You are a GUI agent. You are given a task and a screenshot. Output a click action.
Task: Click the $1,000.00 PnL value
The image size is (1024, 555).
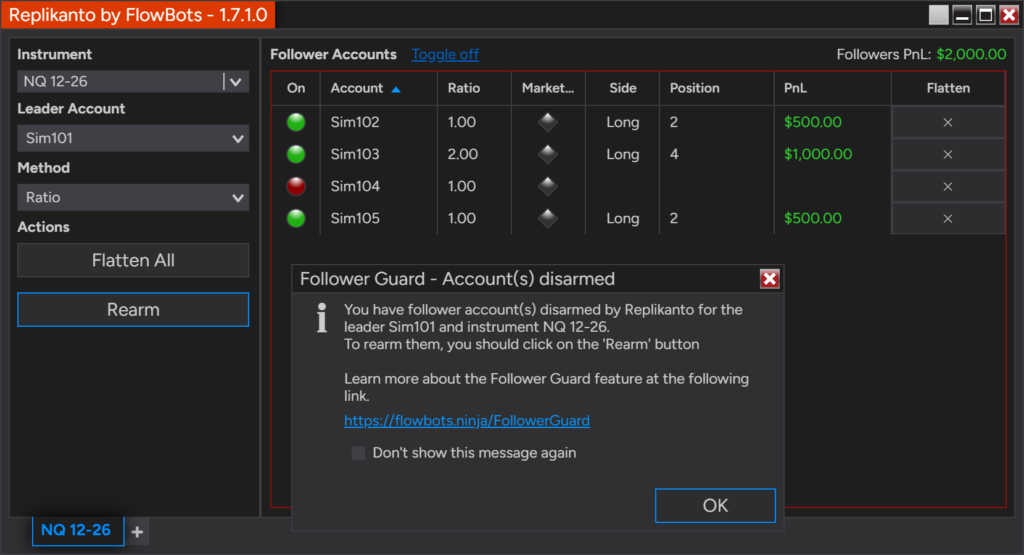(x=818, y=154)
